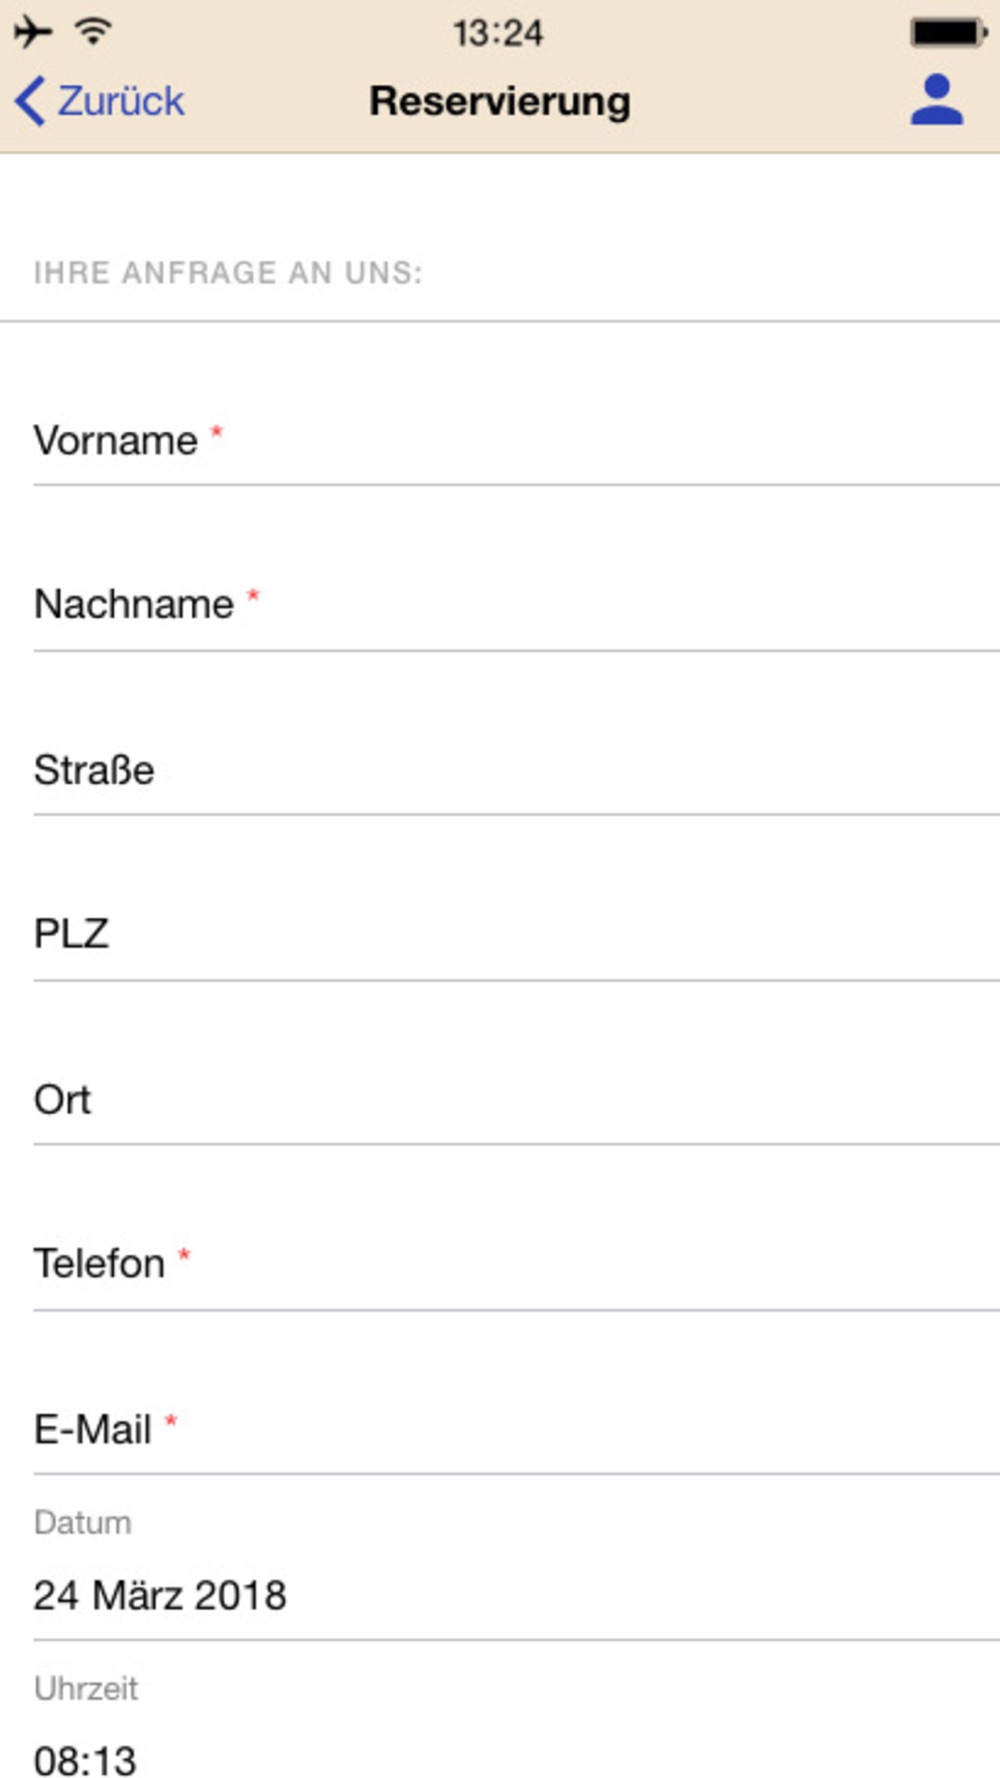Focus the Vorname input field

click(517, 441)
